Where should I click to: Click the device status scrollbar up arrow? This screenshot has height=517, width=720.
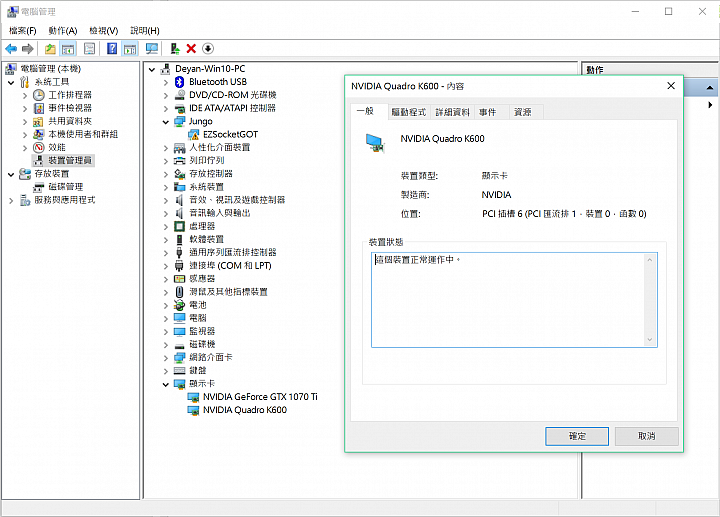(650, 260)
